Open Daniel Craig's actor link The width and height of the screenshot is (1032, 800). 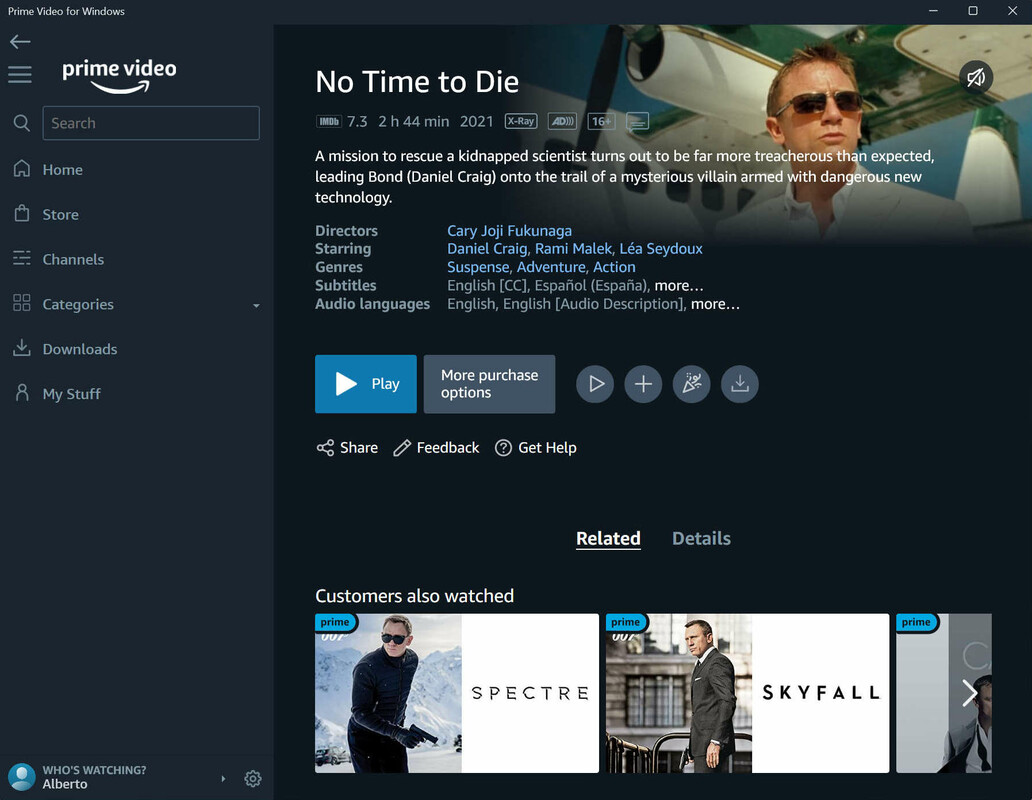487,249
